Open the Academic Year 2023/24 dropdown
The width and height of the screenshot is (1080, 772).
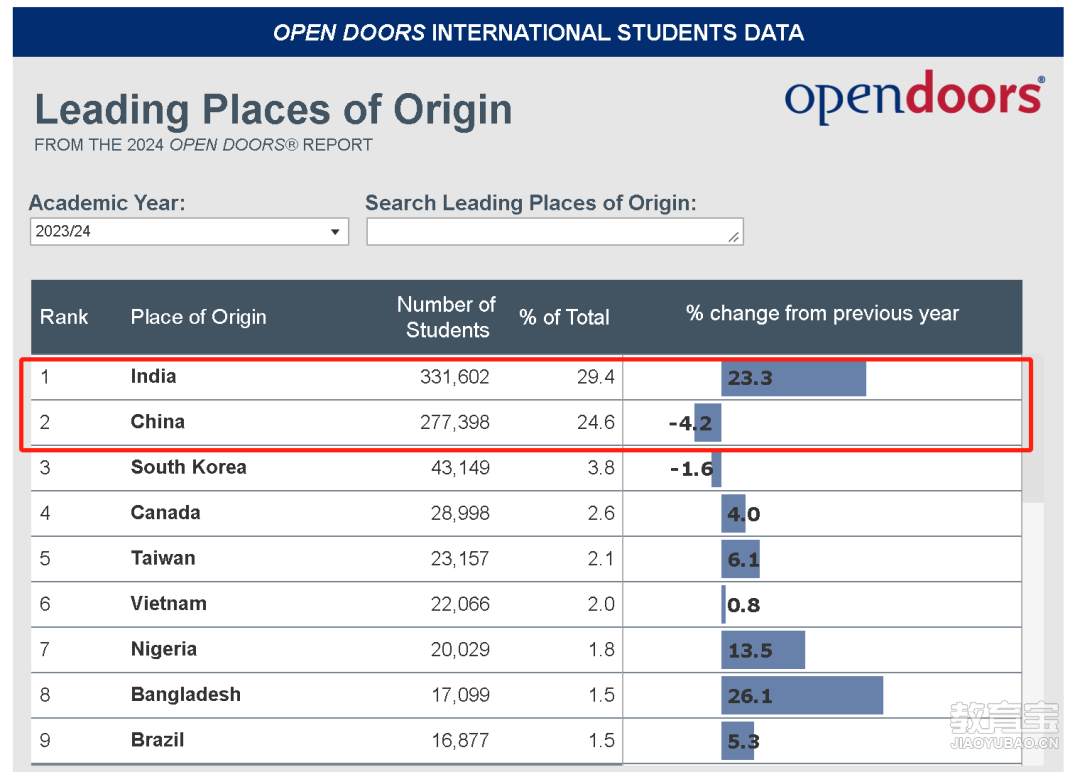point(189,231)
